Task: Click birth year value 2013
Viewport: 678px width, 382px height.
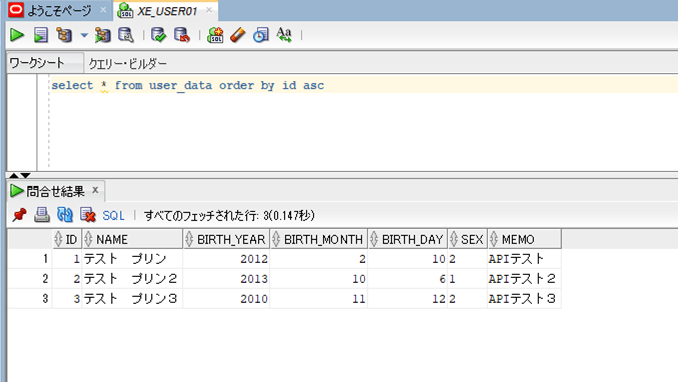Action: (x=254, y=279)
